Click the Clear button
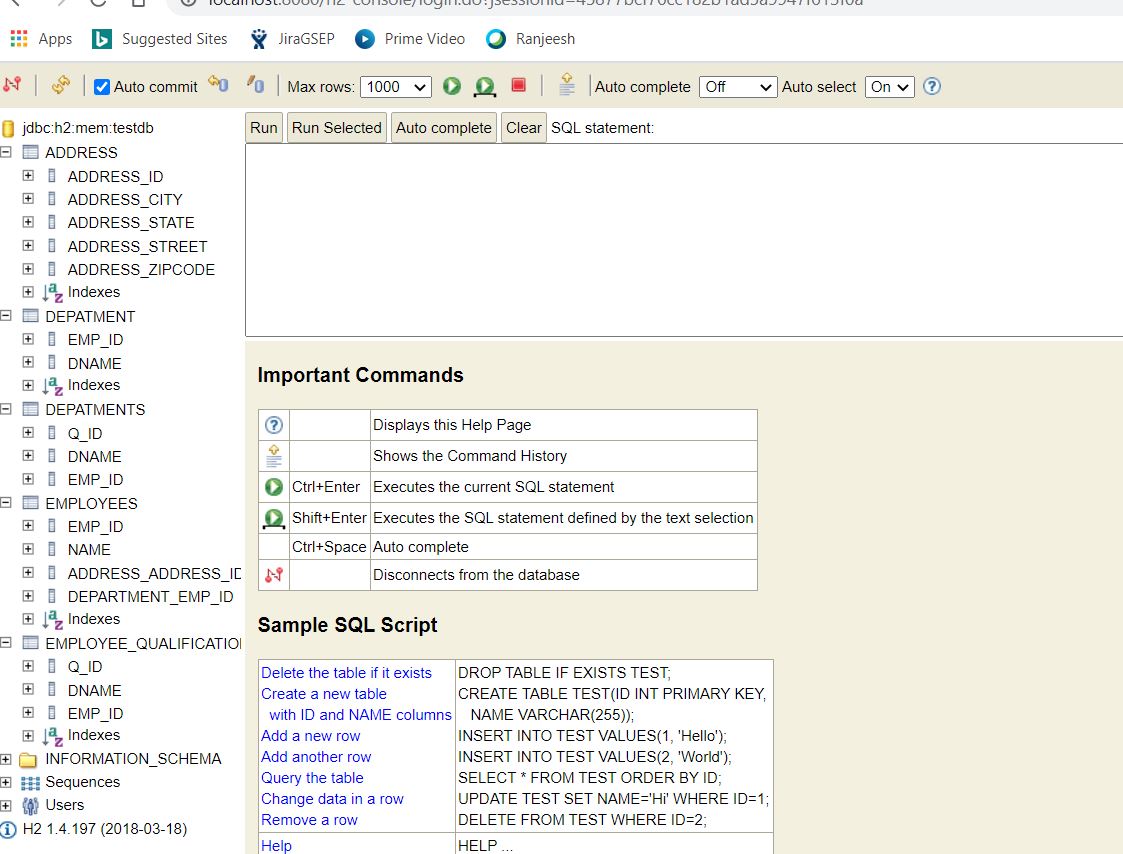1123x854 pixels. pyautogui.click(x=524, y=128)
